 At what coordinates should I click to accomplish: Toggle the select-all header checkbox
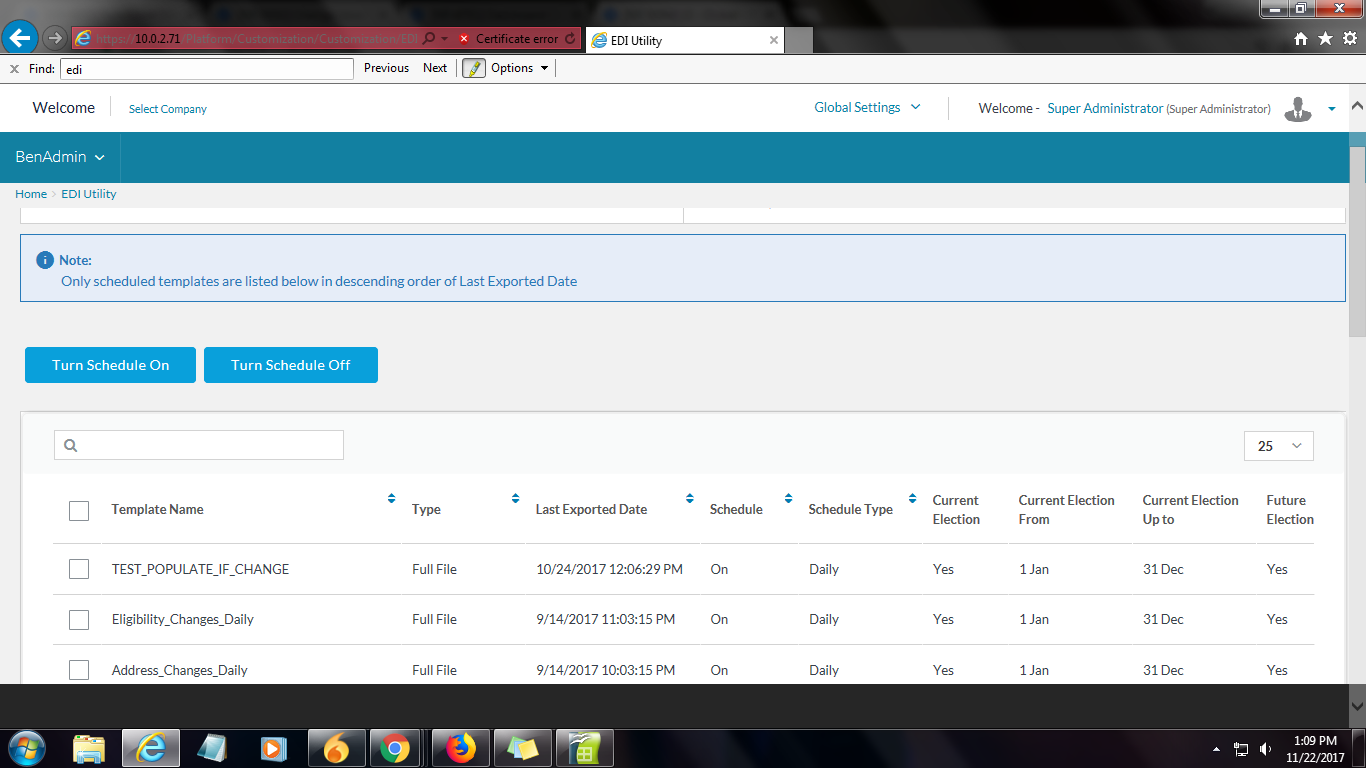click(79, 510)
